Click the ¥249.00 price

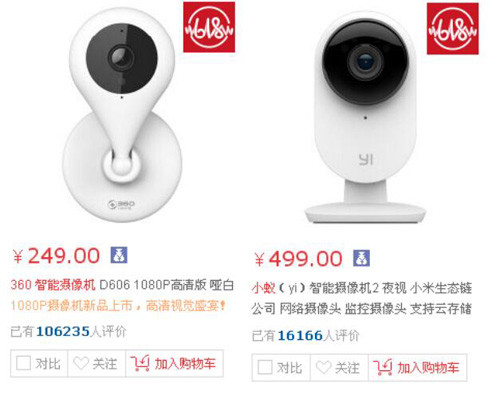pyautogui.click(x=56, y=256)
